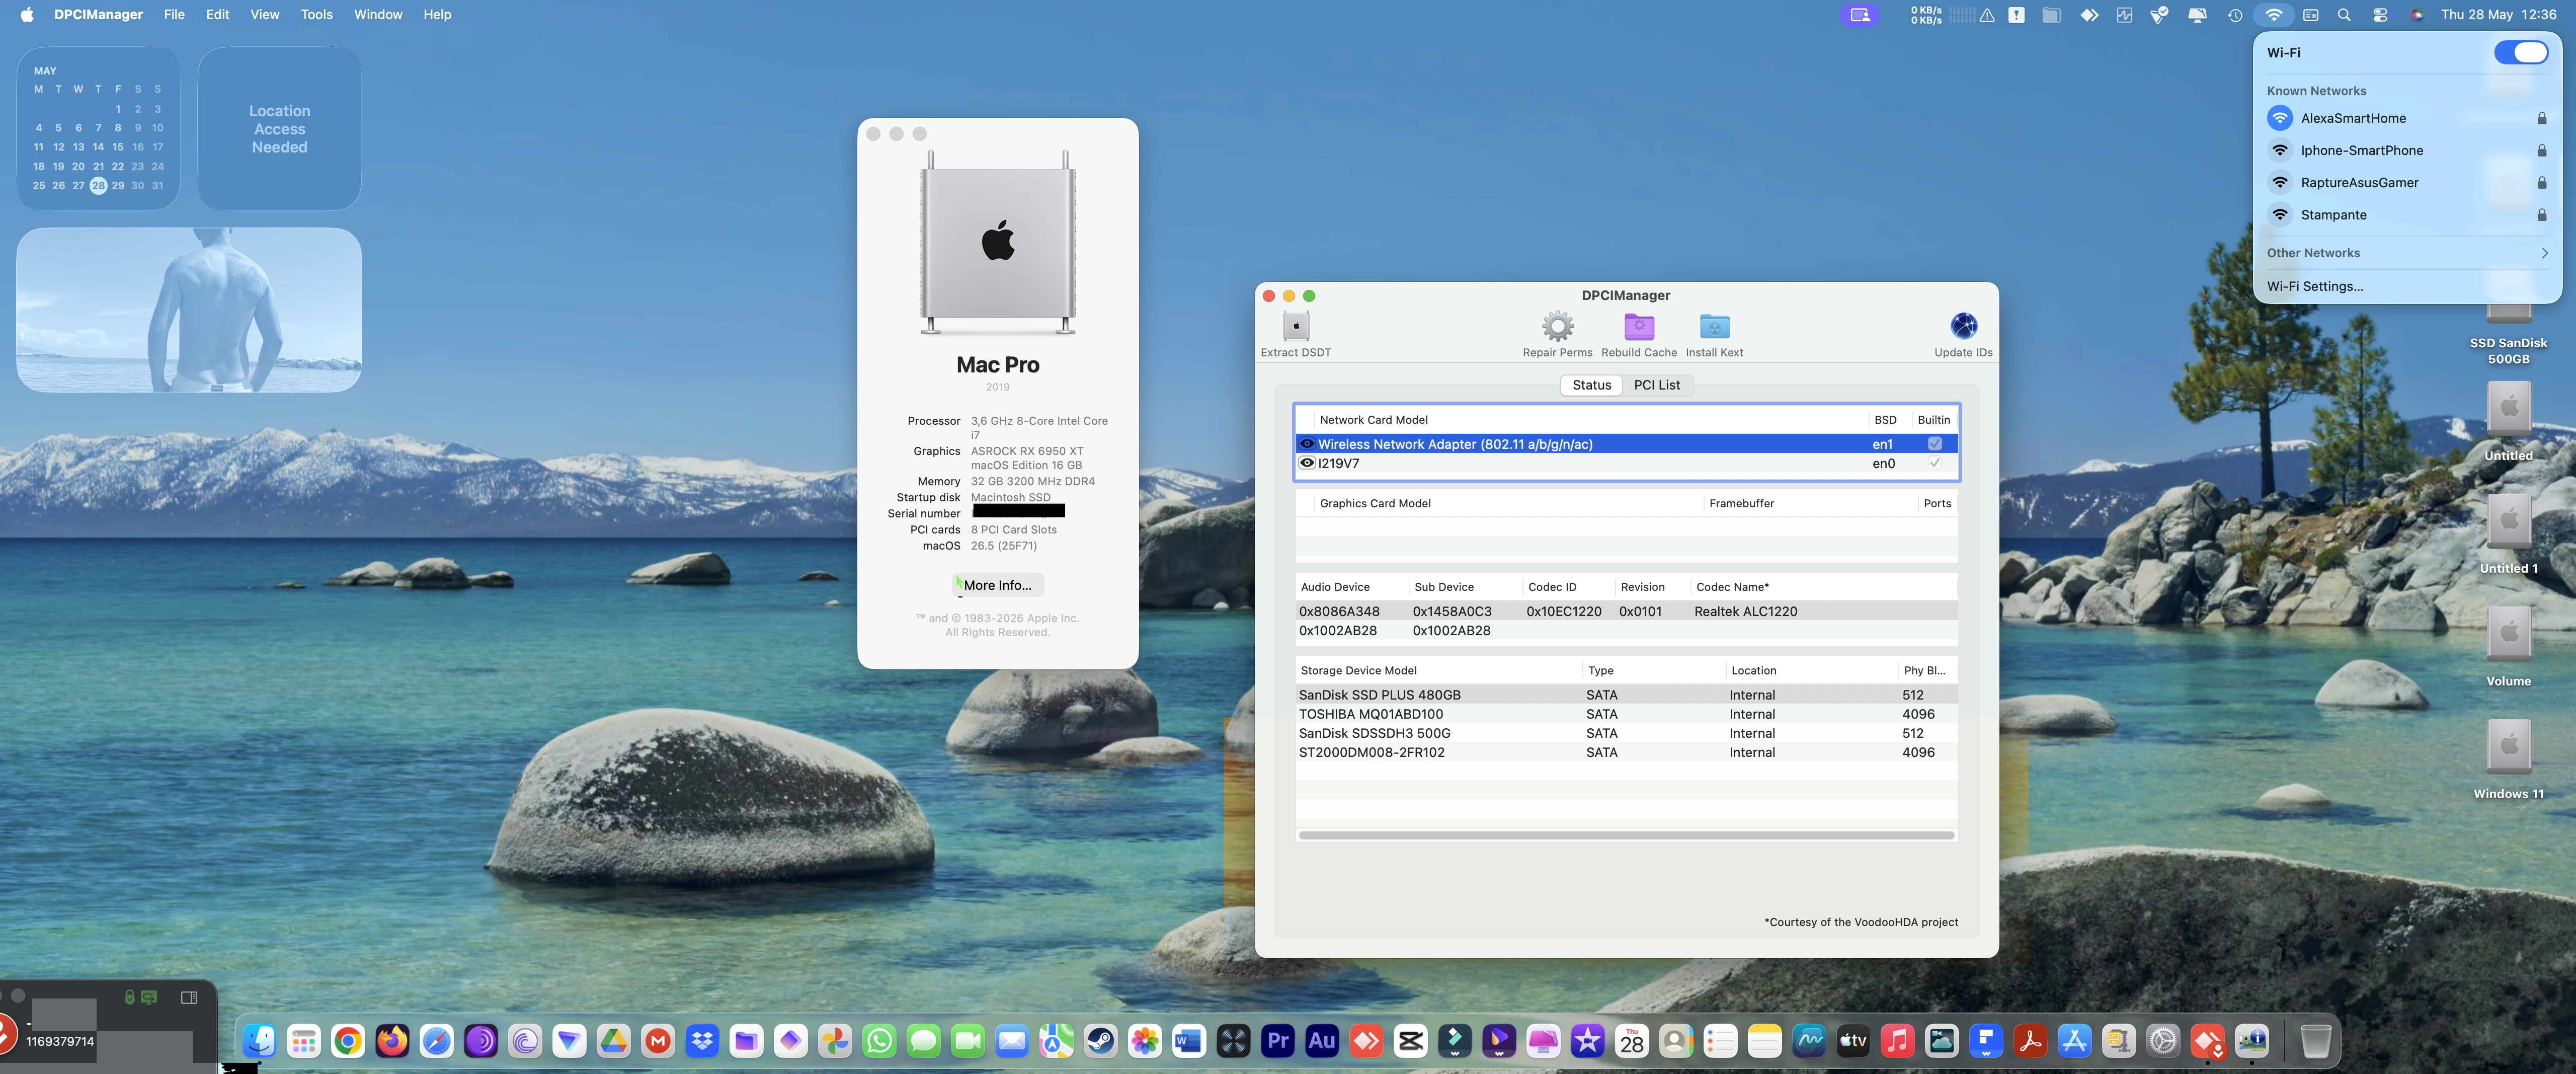The image size is (2576, 1074).
Task: Open System Settings from the Dock
Action: click(x=2162, y=1041)
